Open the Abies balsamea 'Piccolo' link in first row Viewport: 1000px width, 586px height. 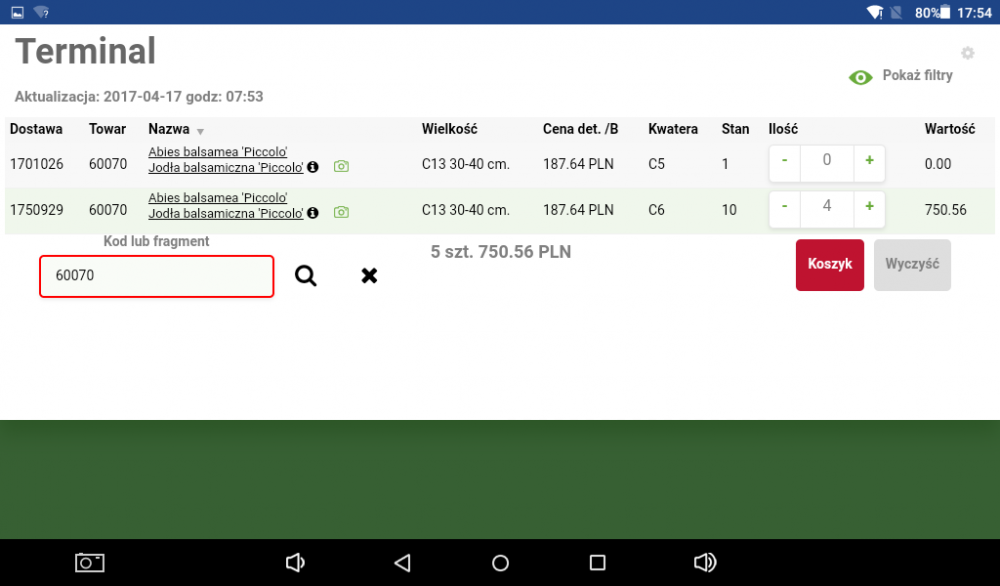(x=218, y=152)
